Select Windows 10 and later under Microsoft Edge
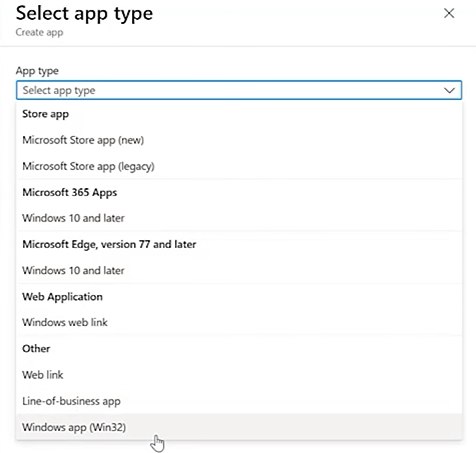 pos(239,270)
